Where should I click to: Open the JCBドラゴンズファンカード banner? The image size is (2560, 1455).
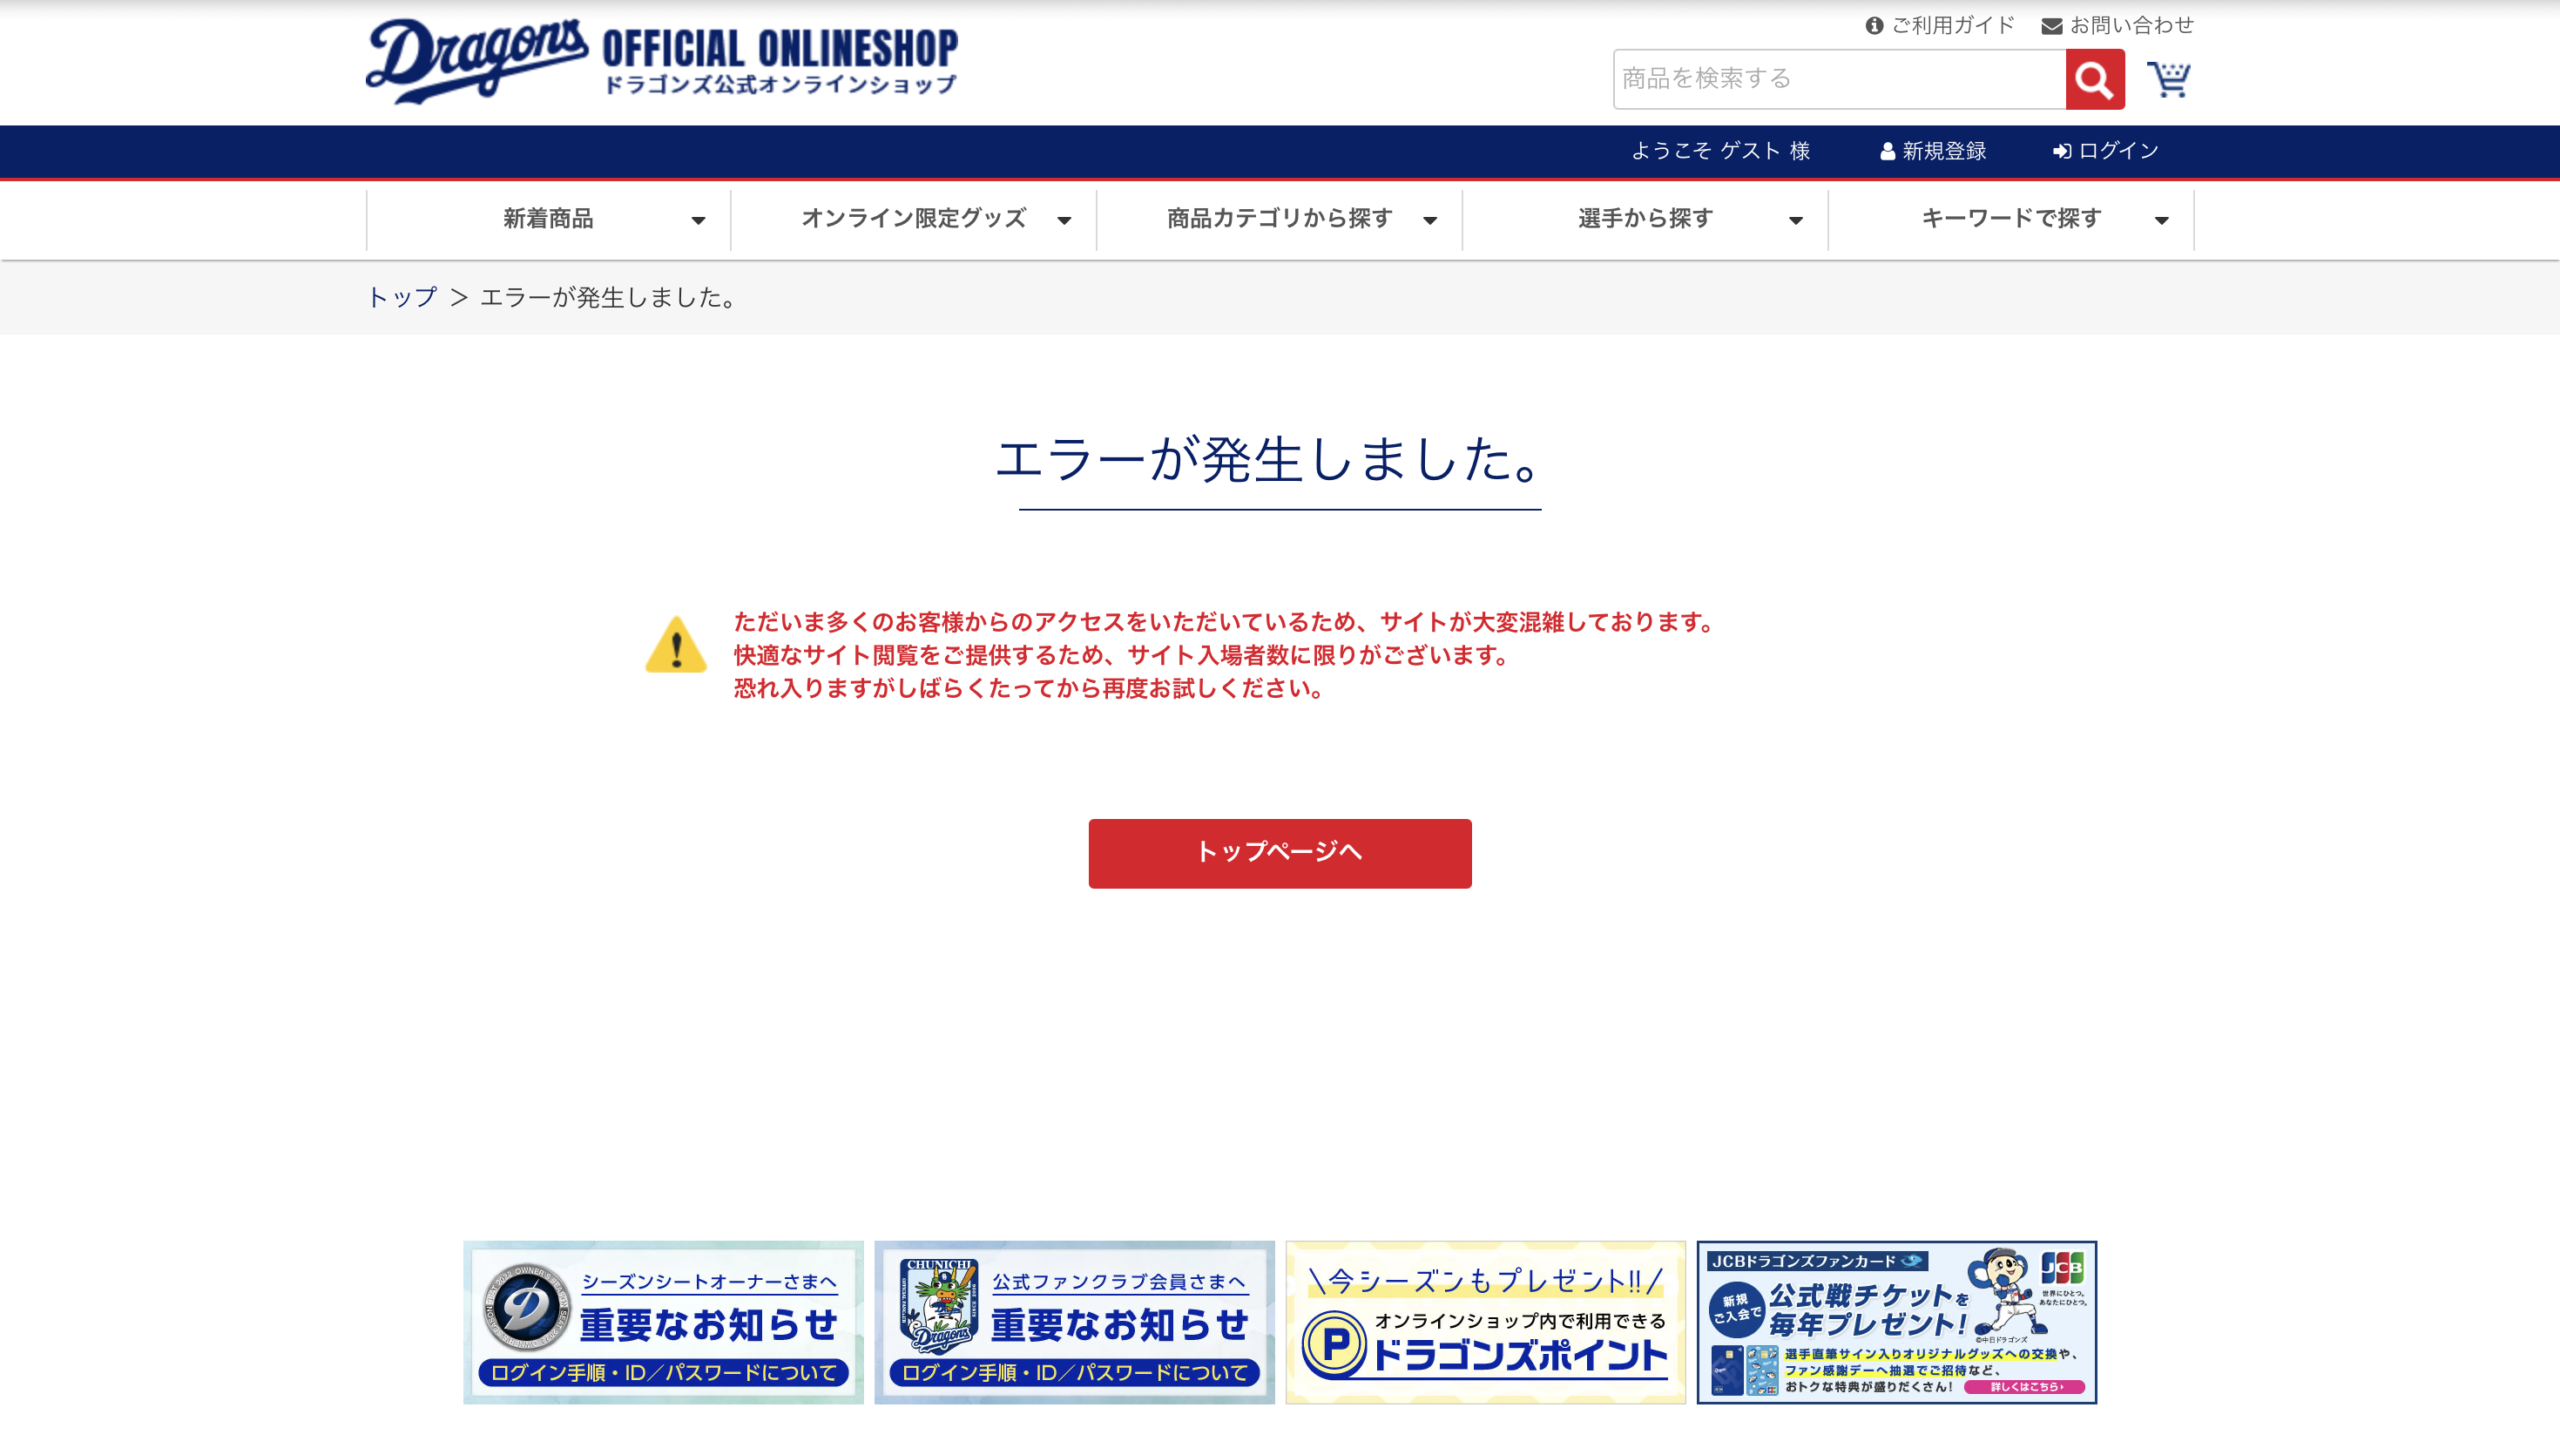(1896, 1322)
